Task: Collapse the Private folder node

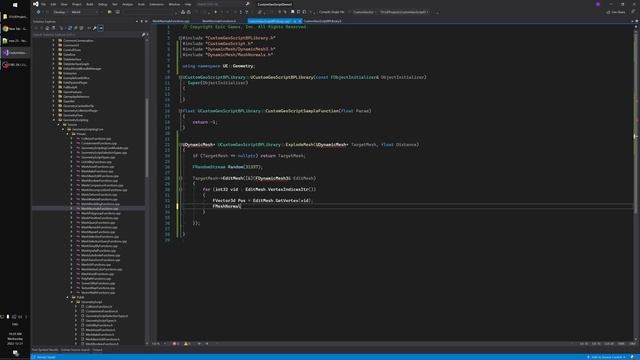Action: coord(68,134)
